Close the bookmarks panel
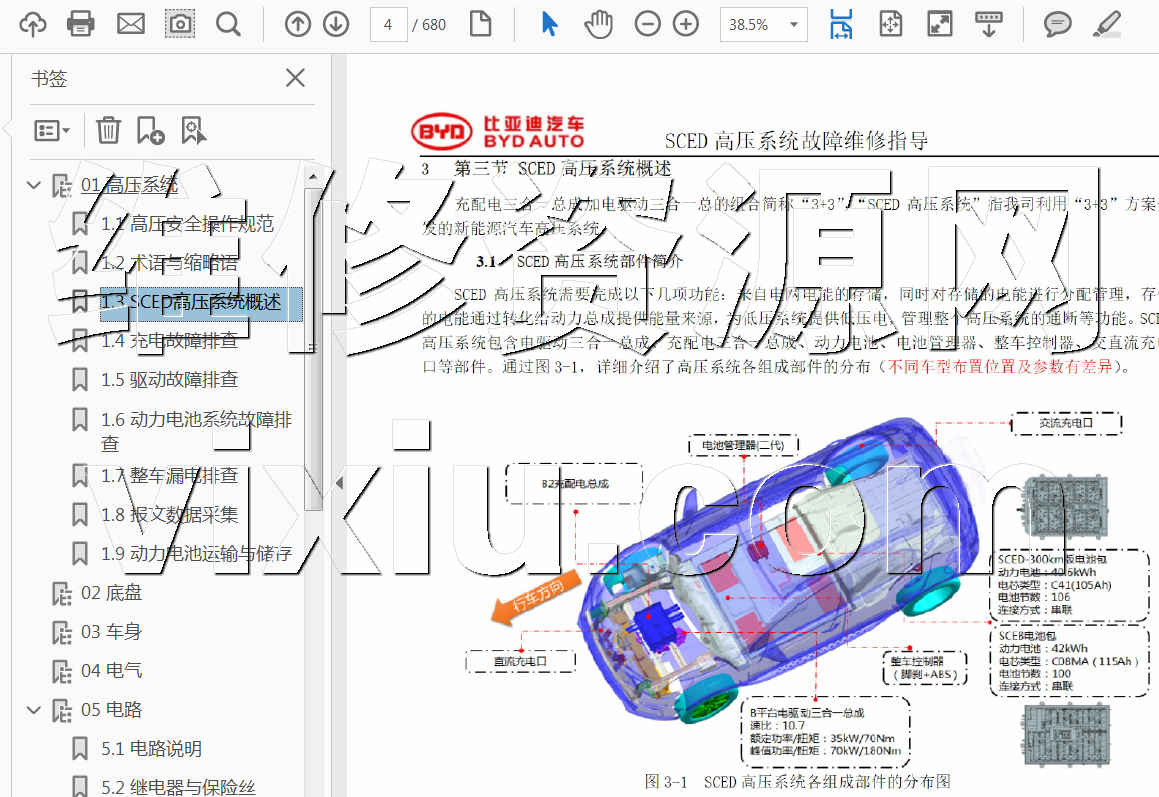 point(295,78)
